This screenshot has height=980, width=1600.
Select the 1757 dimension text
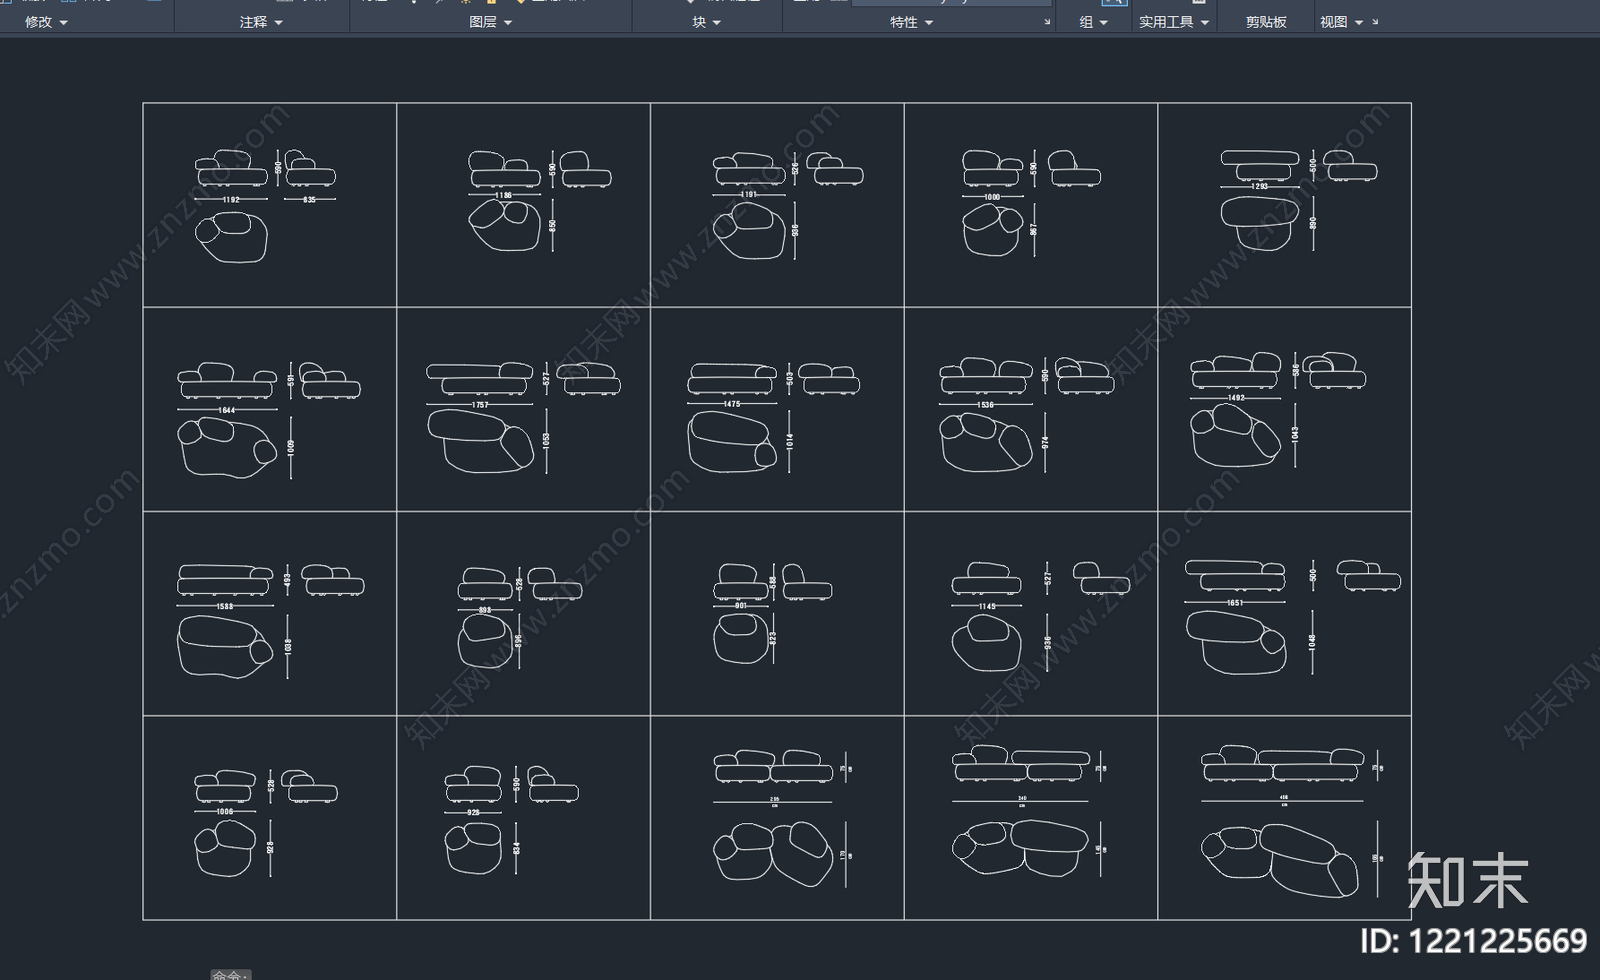[480, 405]
